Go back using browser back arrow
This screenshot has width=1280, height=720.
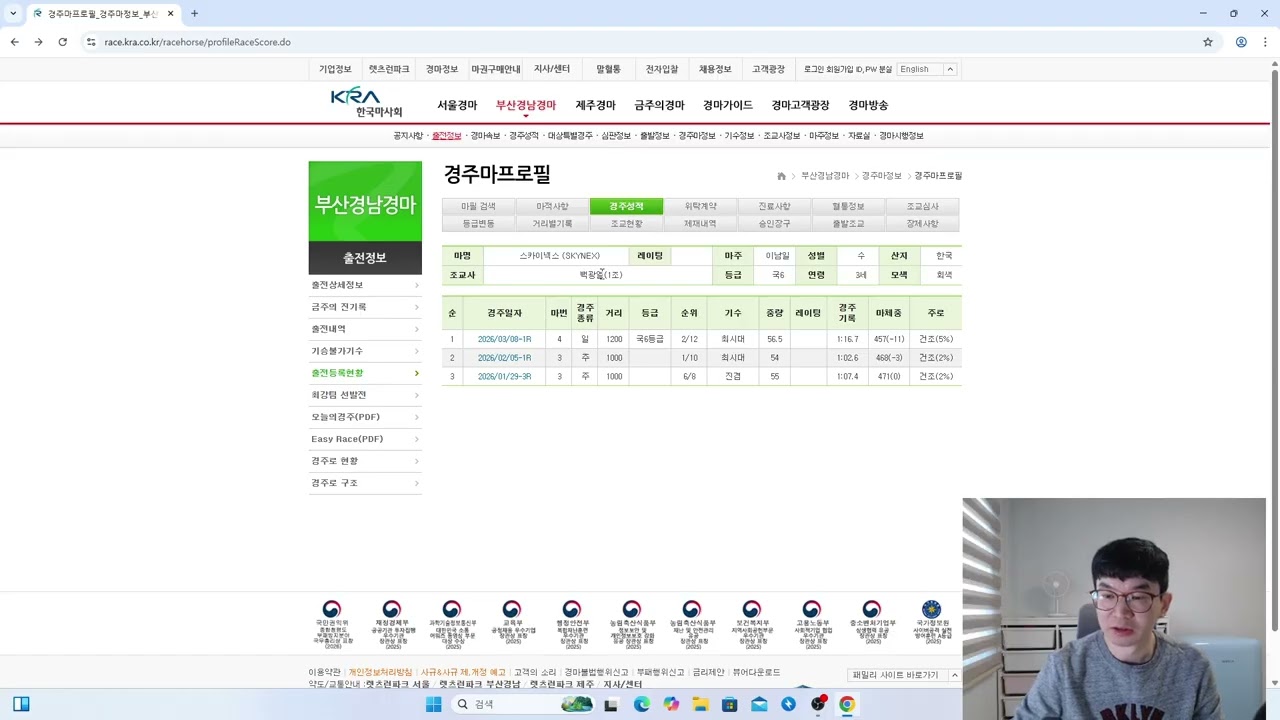click(x=14, y=42)
